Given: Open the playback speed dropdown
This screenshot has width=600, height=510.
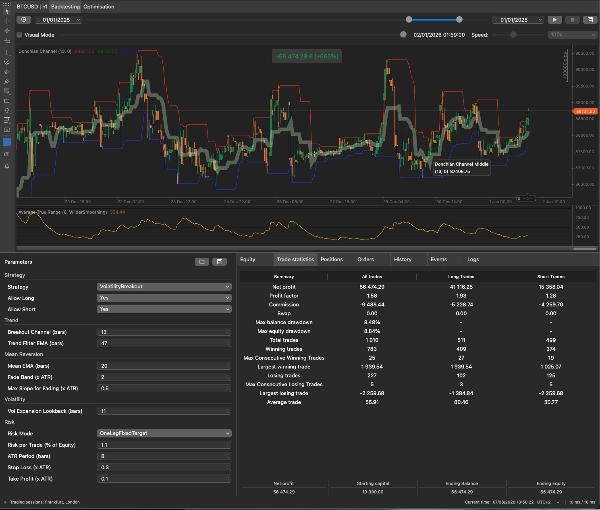Looking at the screenshot, I should point(572,35).
